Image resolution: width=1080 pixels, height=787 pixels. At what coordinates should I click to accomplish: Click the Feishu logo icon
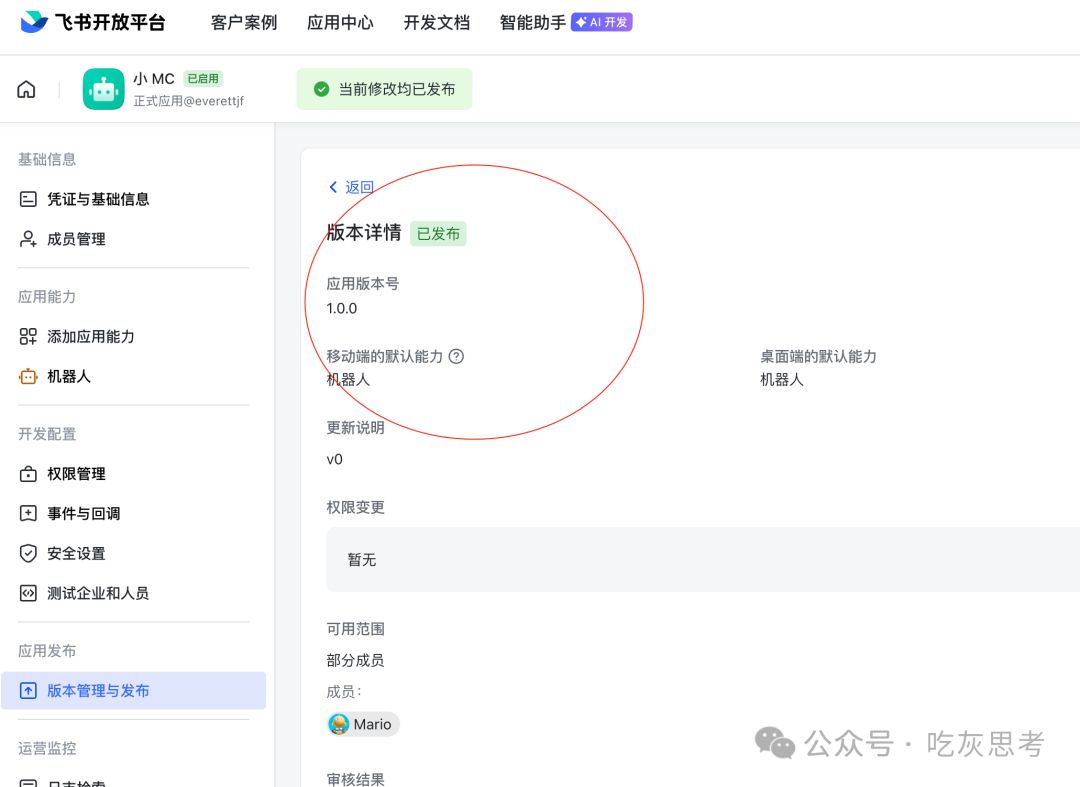click(x=34, y=22)
